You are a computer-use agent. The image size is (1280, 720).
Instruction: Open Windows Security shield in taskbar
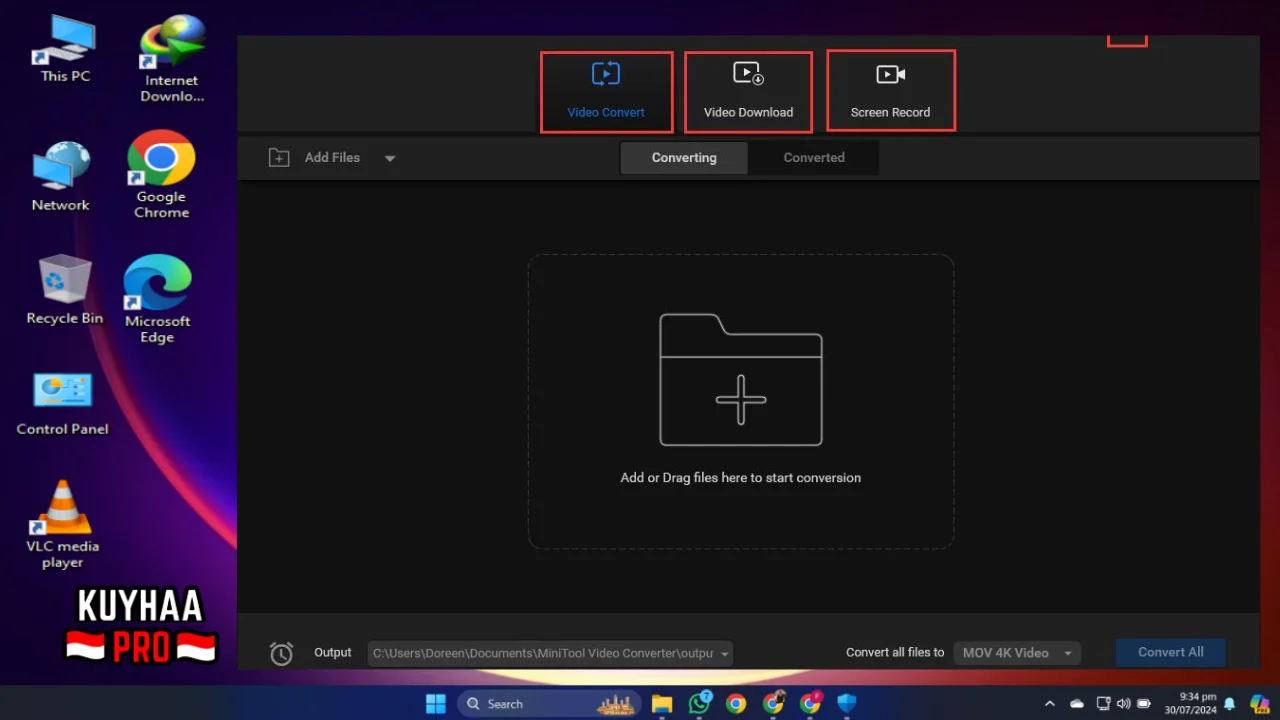(847, 704)
